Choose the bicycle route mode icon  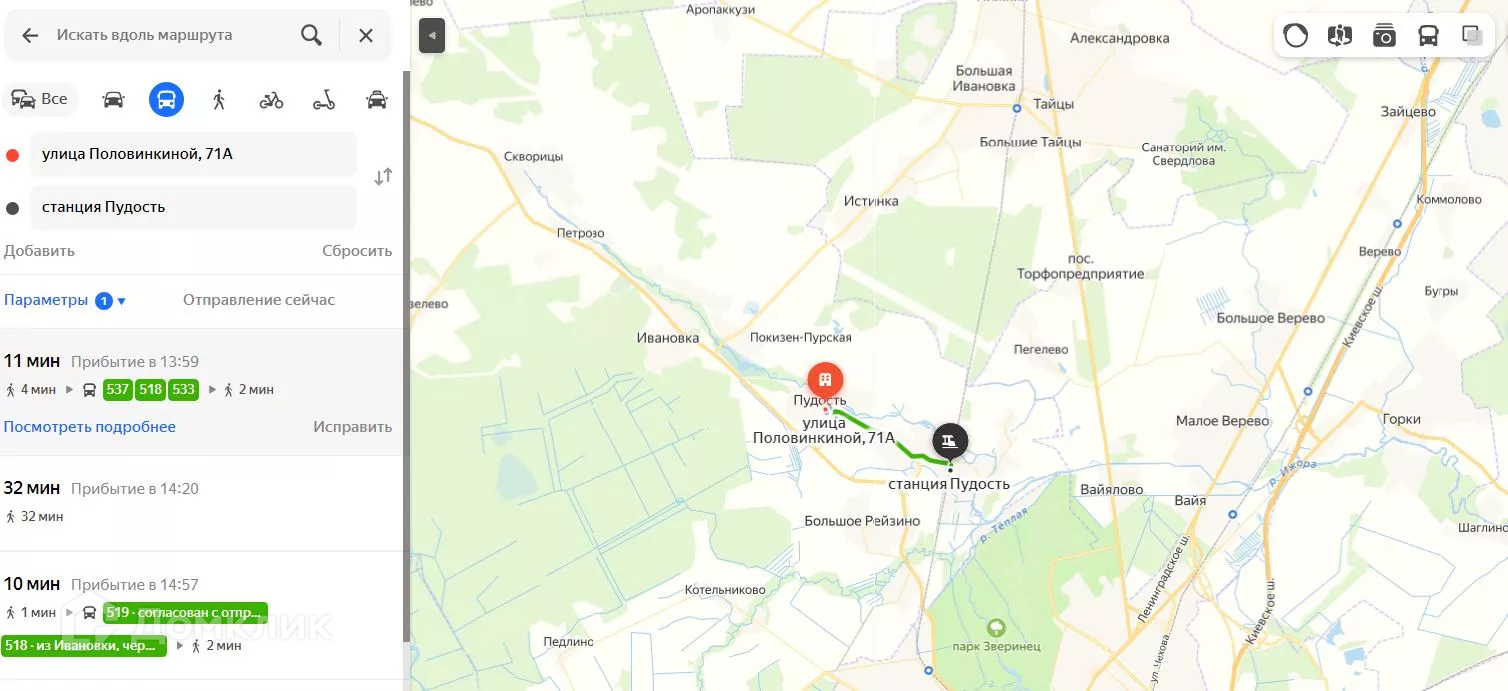(271, 99)
